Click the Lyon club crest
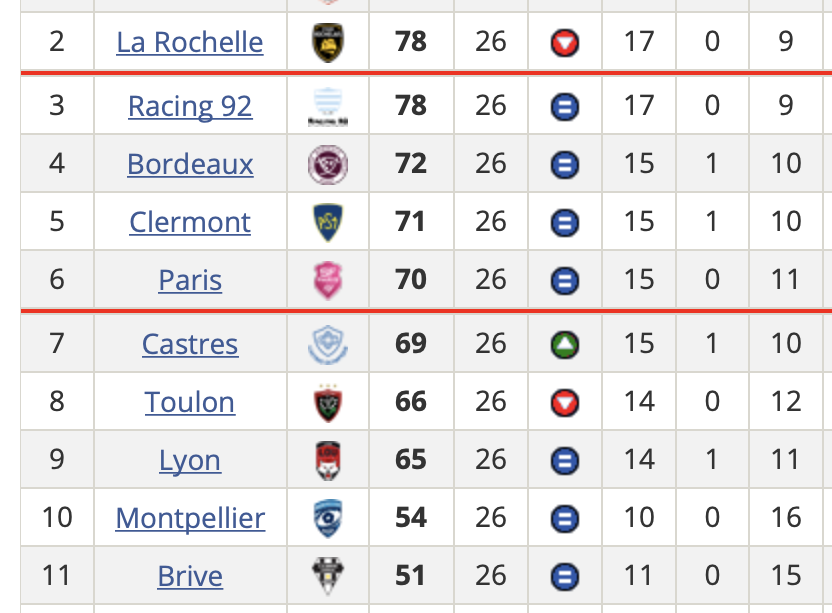832x613 pixels. [x=328, y=460]
